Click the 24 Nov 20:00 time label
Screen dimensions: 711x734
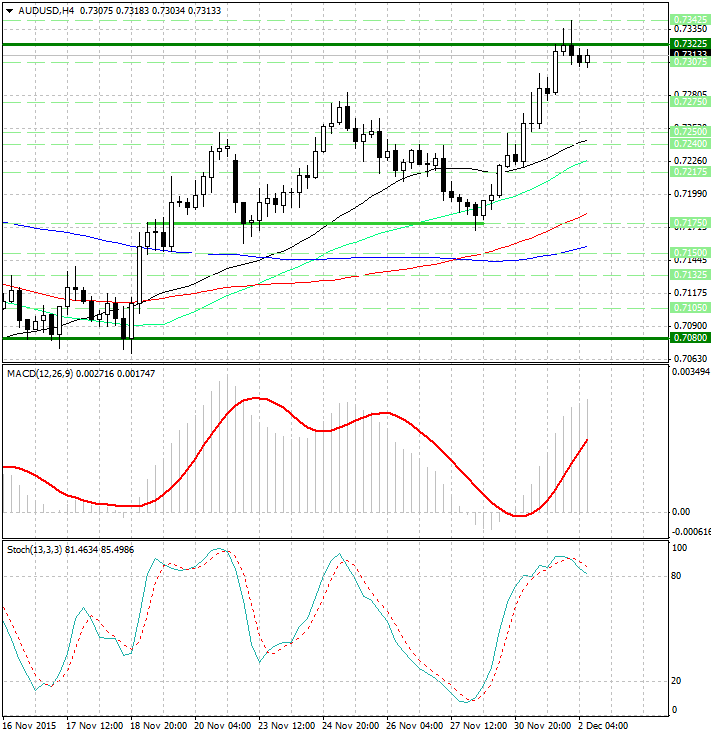pyautogui.click(x=351, y=726)
